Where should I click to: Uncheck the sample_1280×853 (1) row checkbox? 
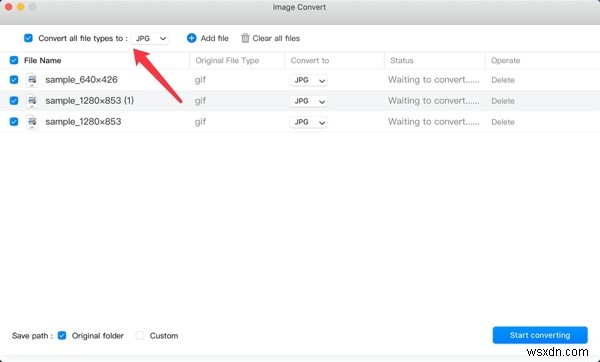(14, 101)
